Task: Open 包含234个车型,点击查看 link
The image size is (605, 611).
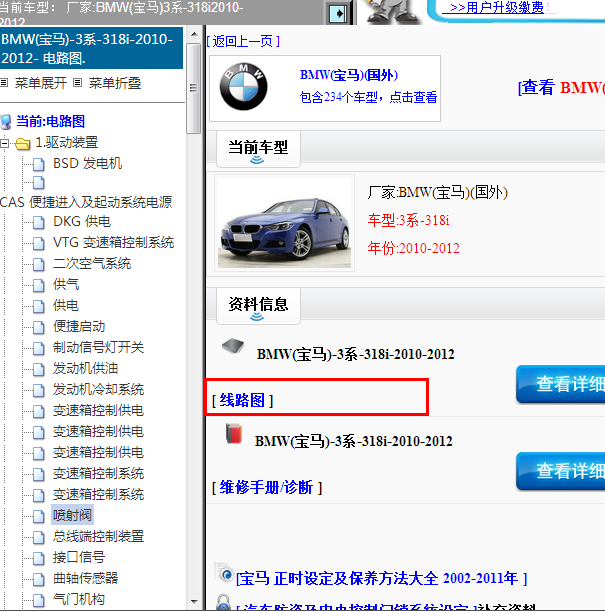Action: coord(368,97)
